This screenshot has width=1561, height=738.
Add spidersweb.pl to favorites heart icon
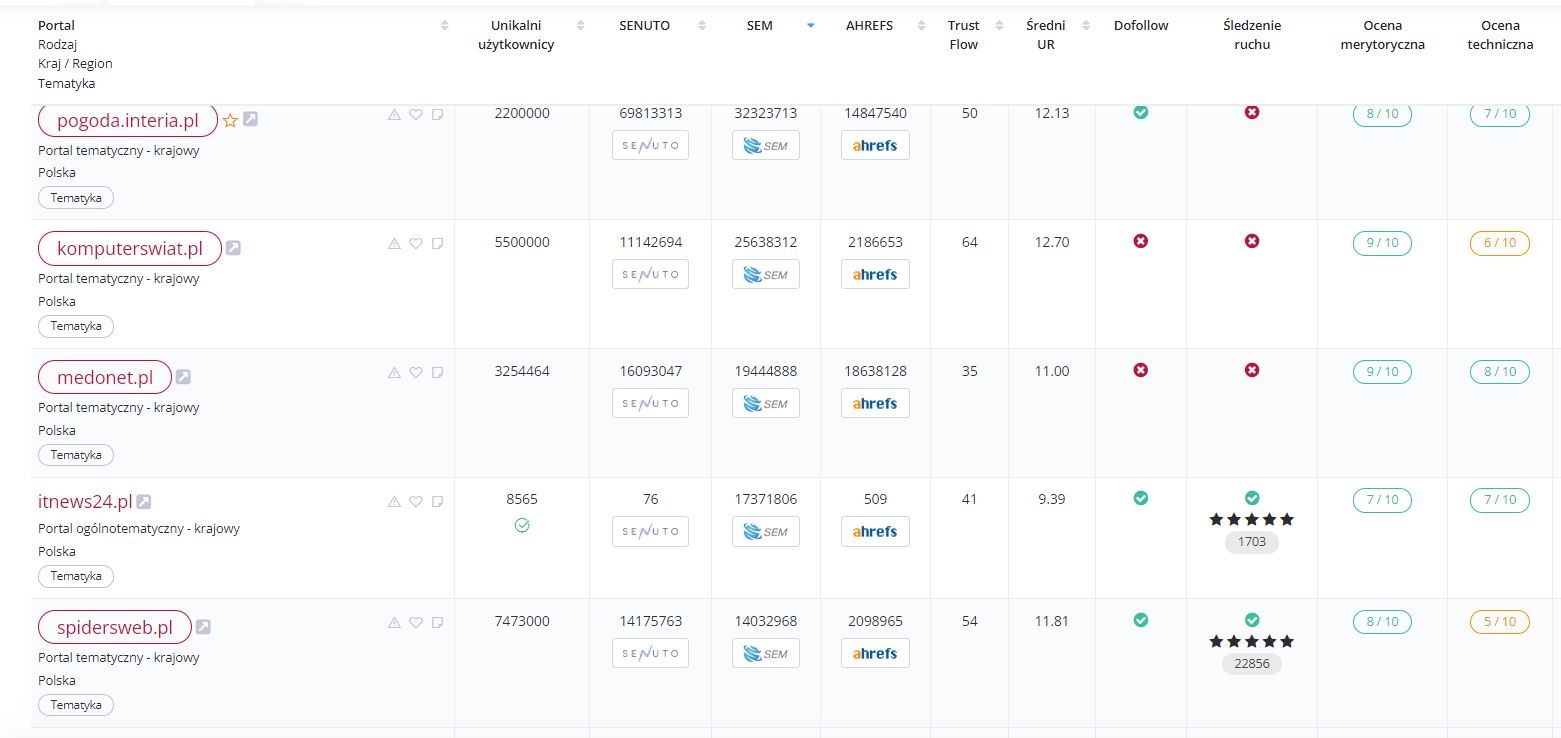pos(416,622)
